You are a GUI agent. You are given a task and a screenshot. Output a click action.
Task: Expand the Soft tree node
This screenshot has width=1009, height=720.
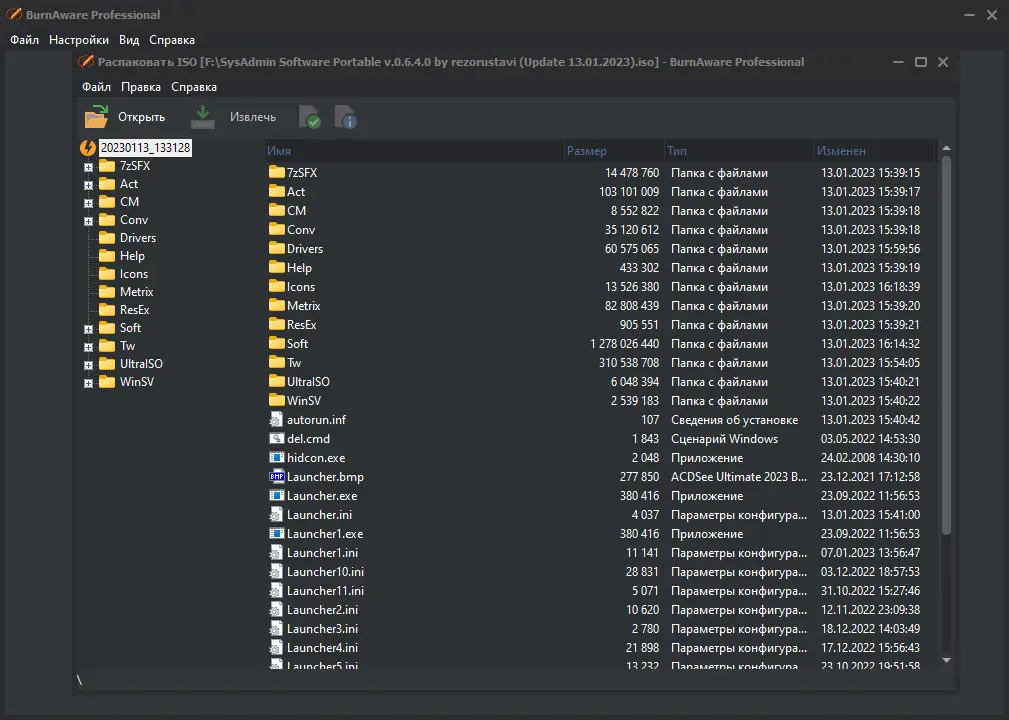[x=88, y=329]
